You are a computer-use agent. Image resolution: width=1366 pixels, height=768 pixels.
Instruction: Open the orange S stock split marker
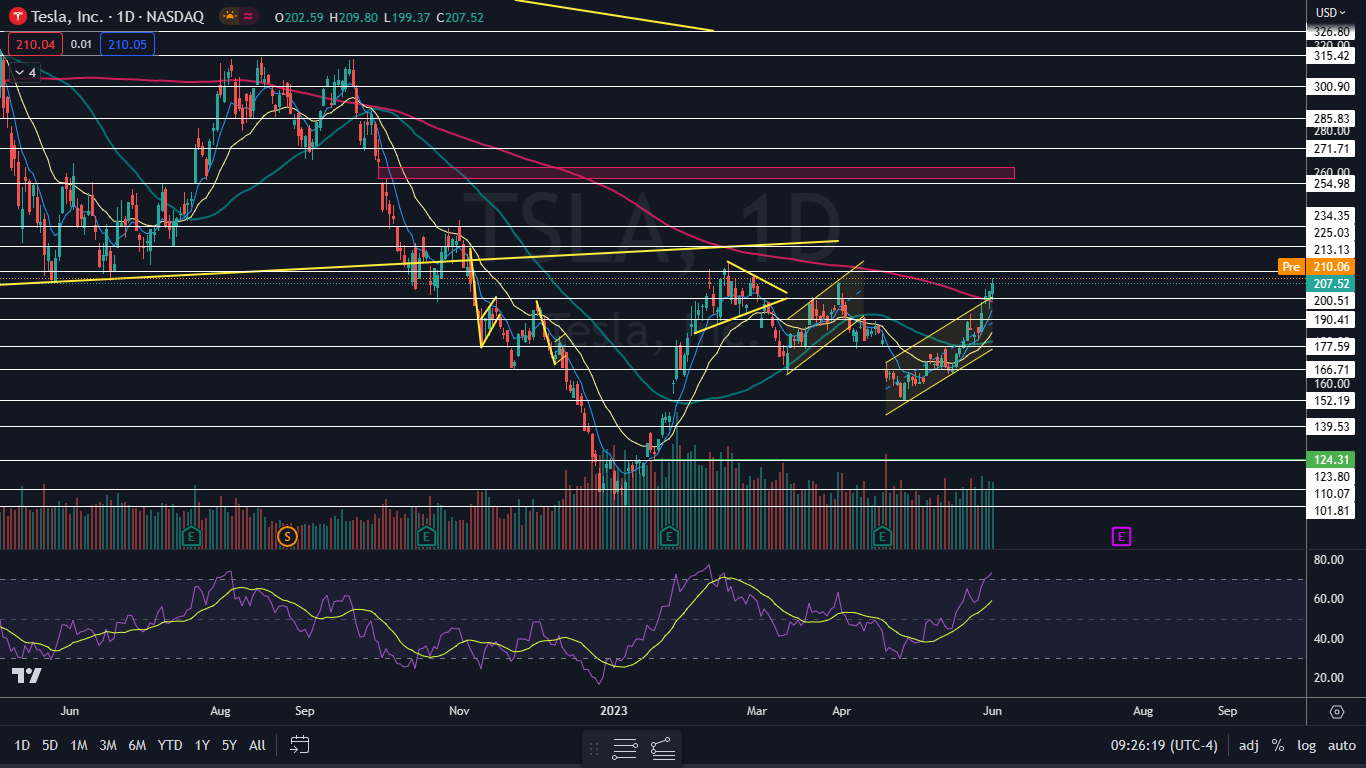(287, 537)
